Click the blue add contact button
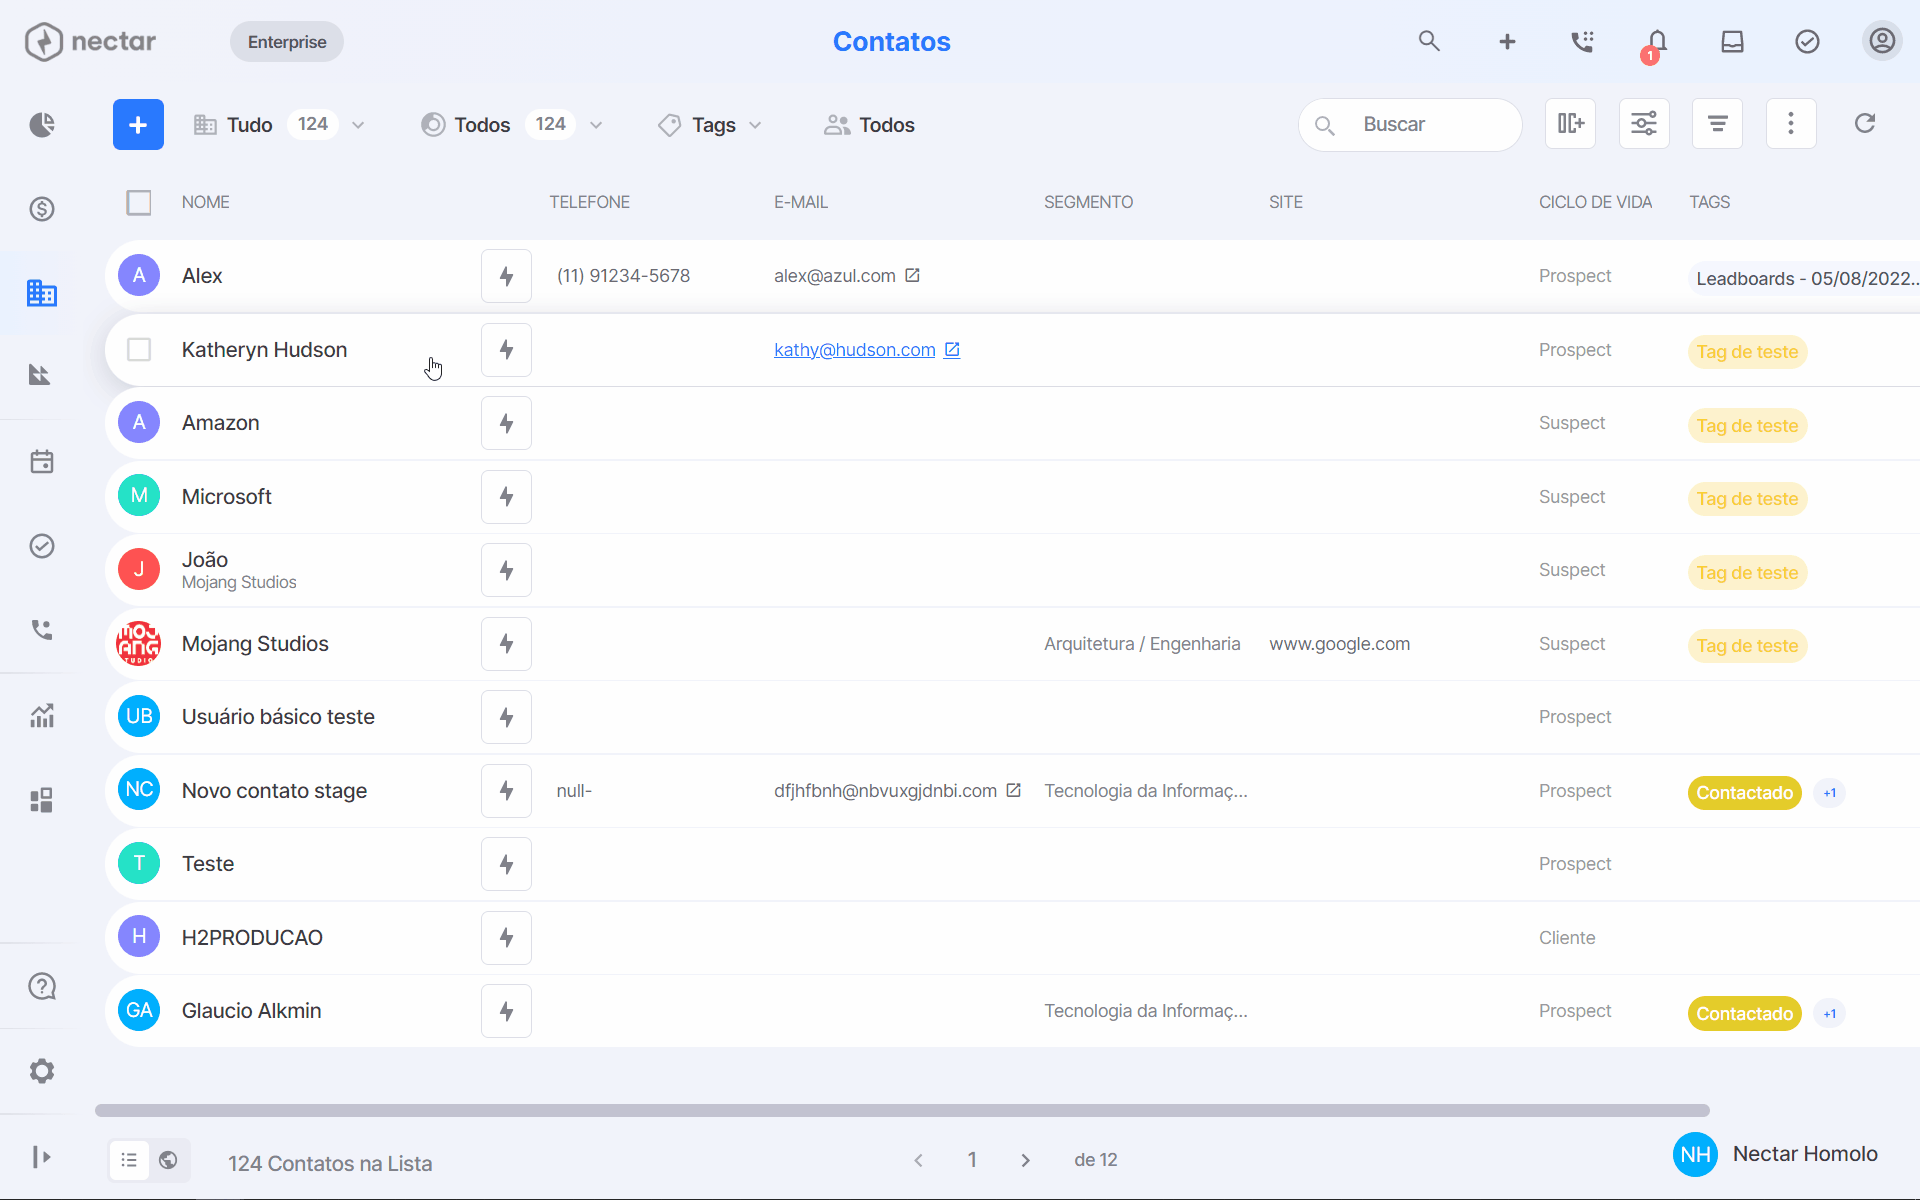1920x1200 pixels. (x=138, y=124)
